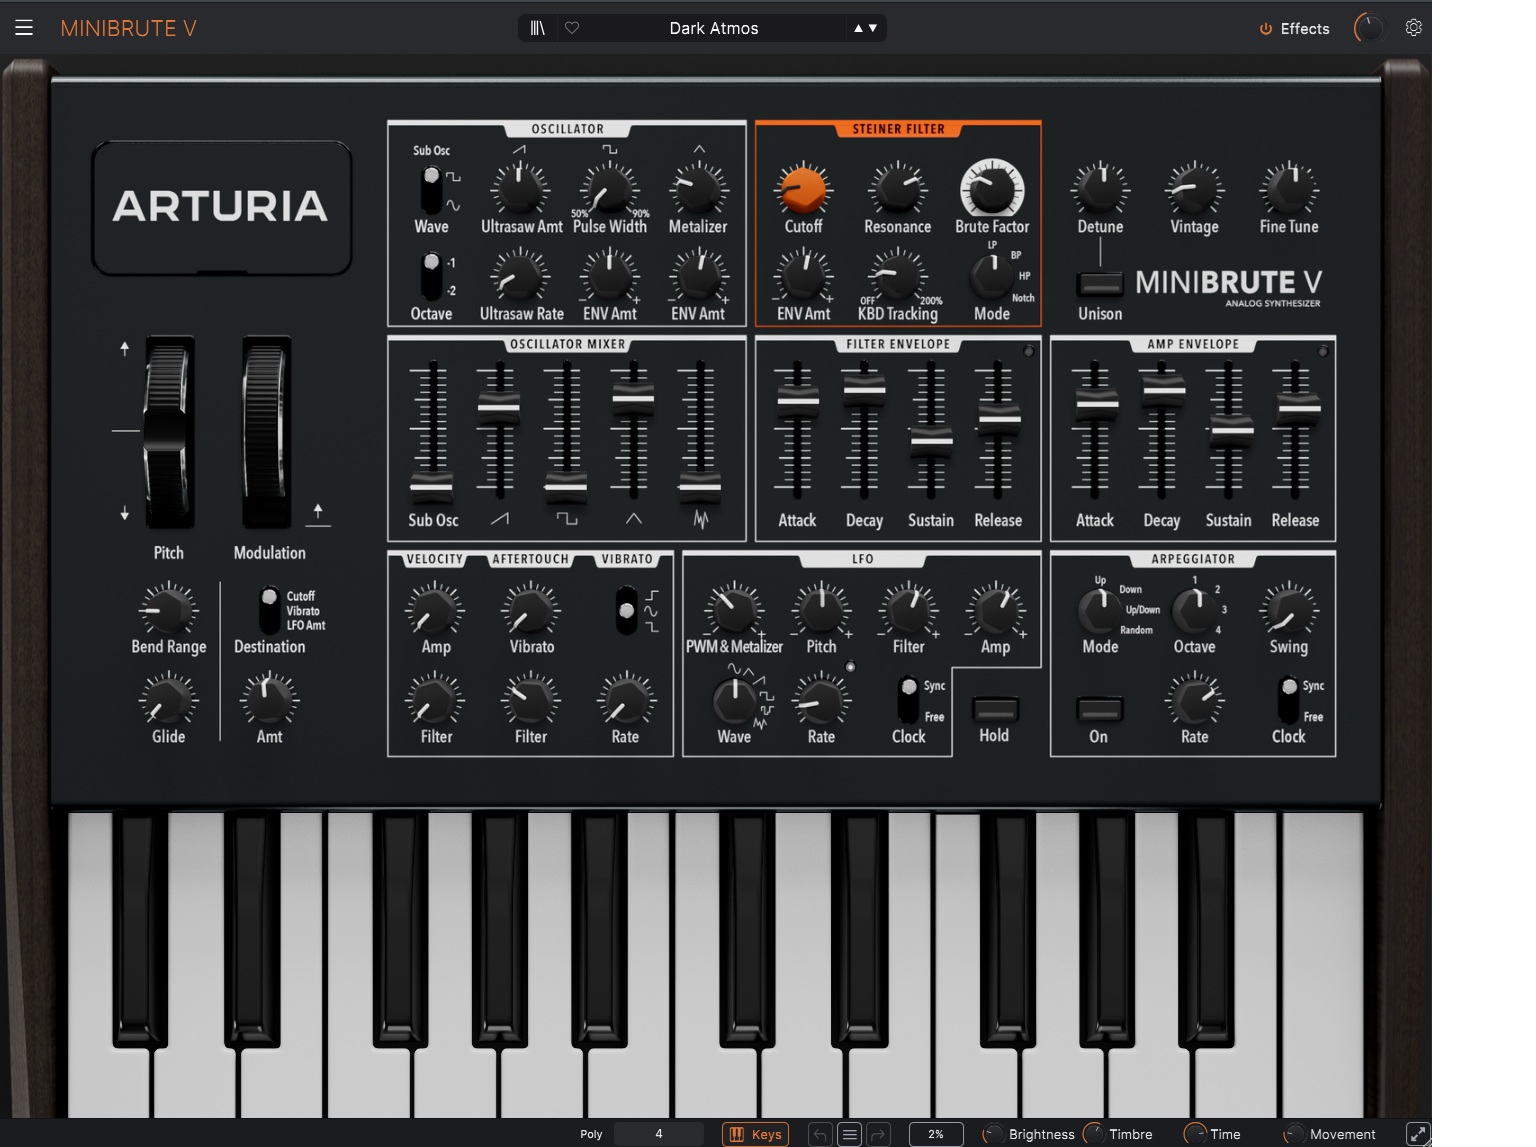Click the Bend Range knob

coord(168,609)
